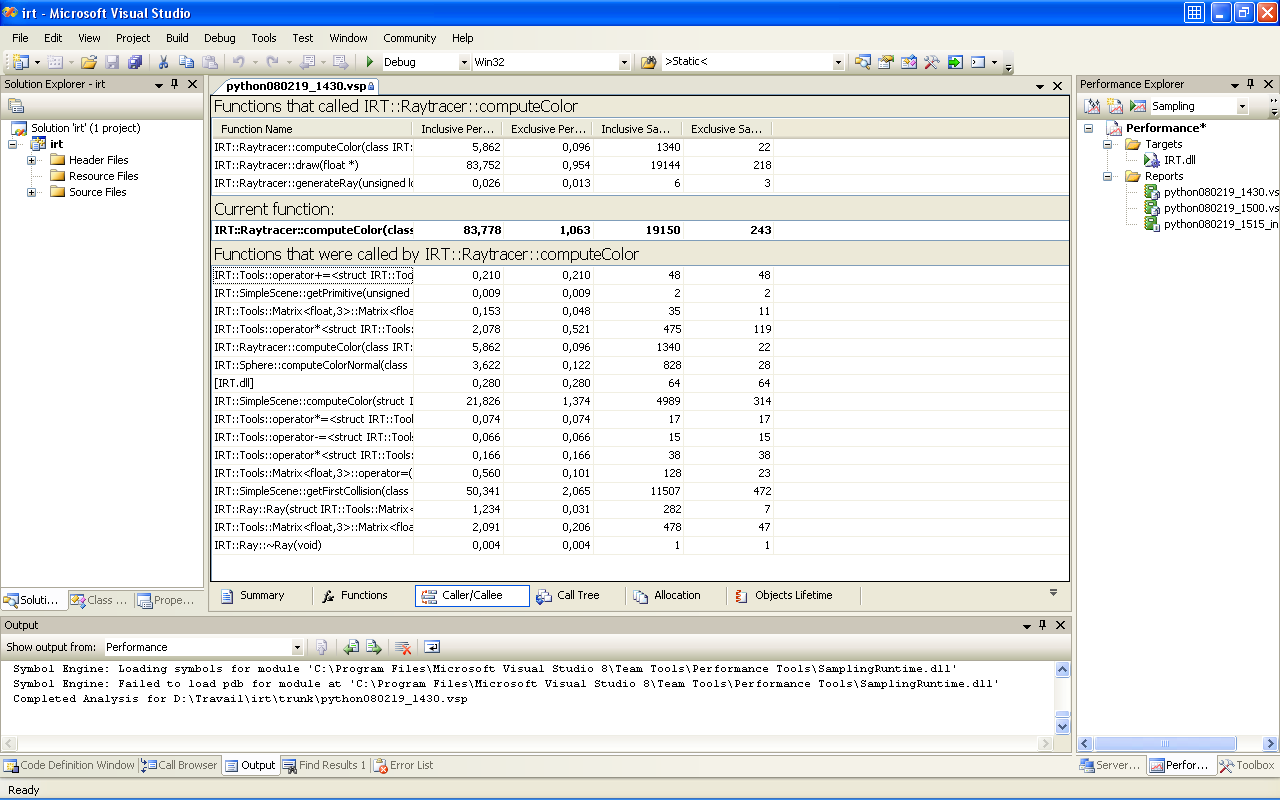Click the Solution Explorer Properties icon
Viewport: 1280px width, 800px height.
(16, 106)
